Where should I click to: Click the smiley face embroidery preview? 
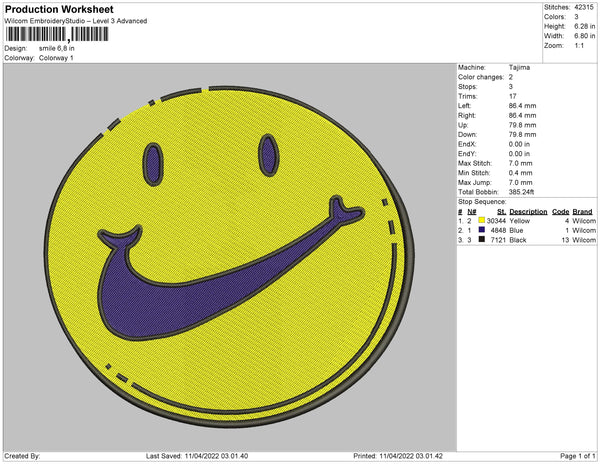pyautogui.click(x=230, y=256)
